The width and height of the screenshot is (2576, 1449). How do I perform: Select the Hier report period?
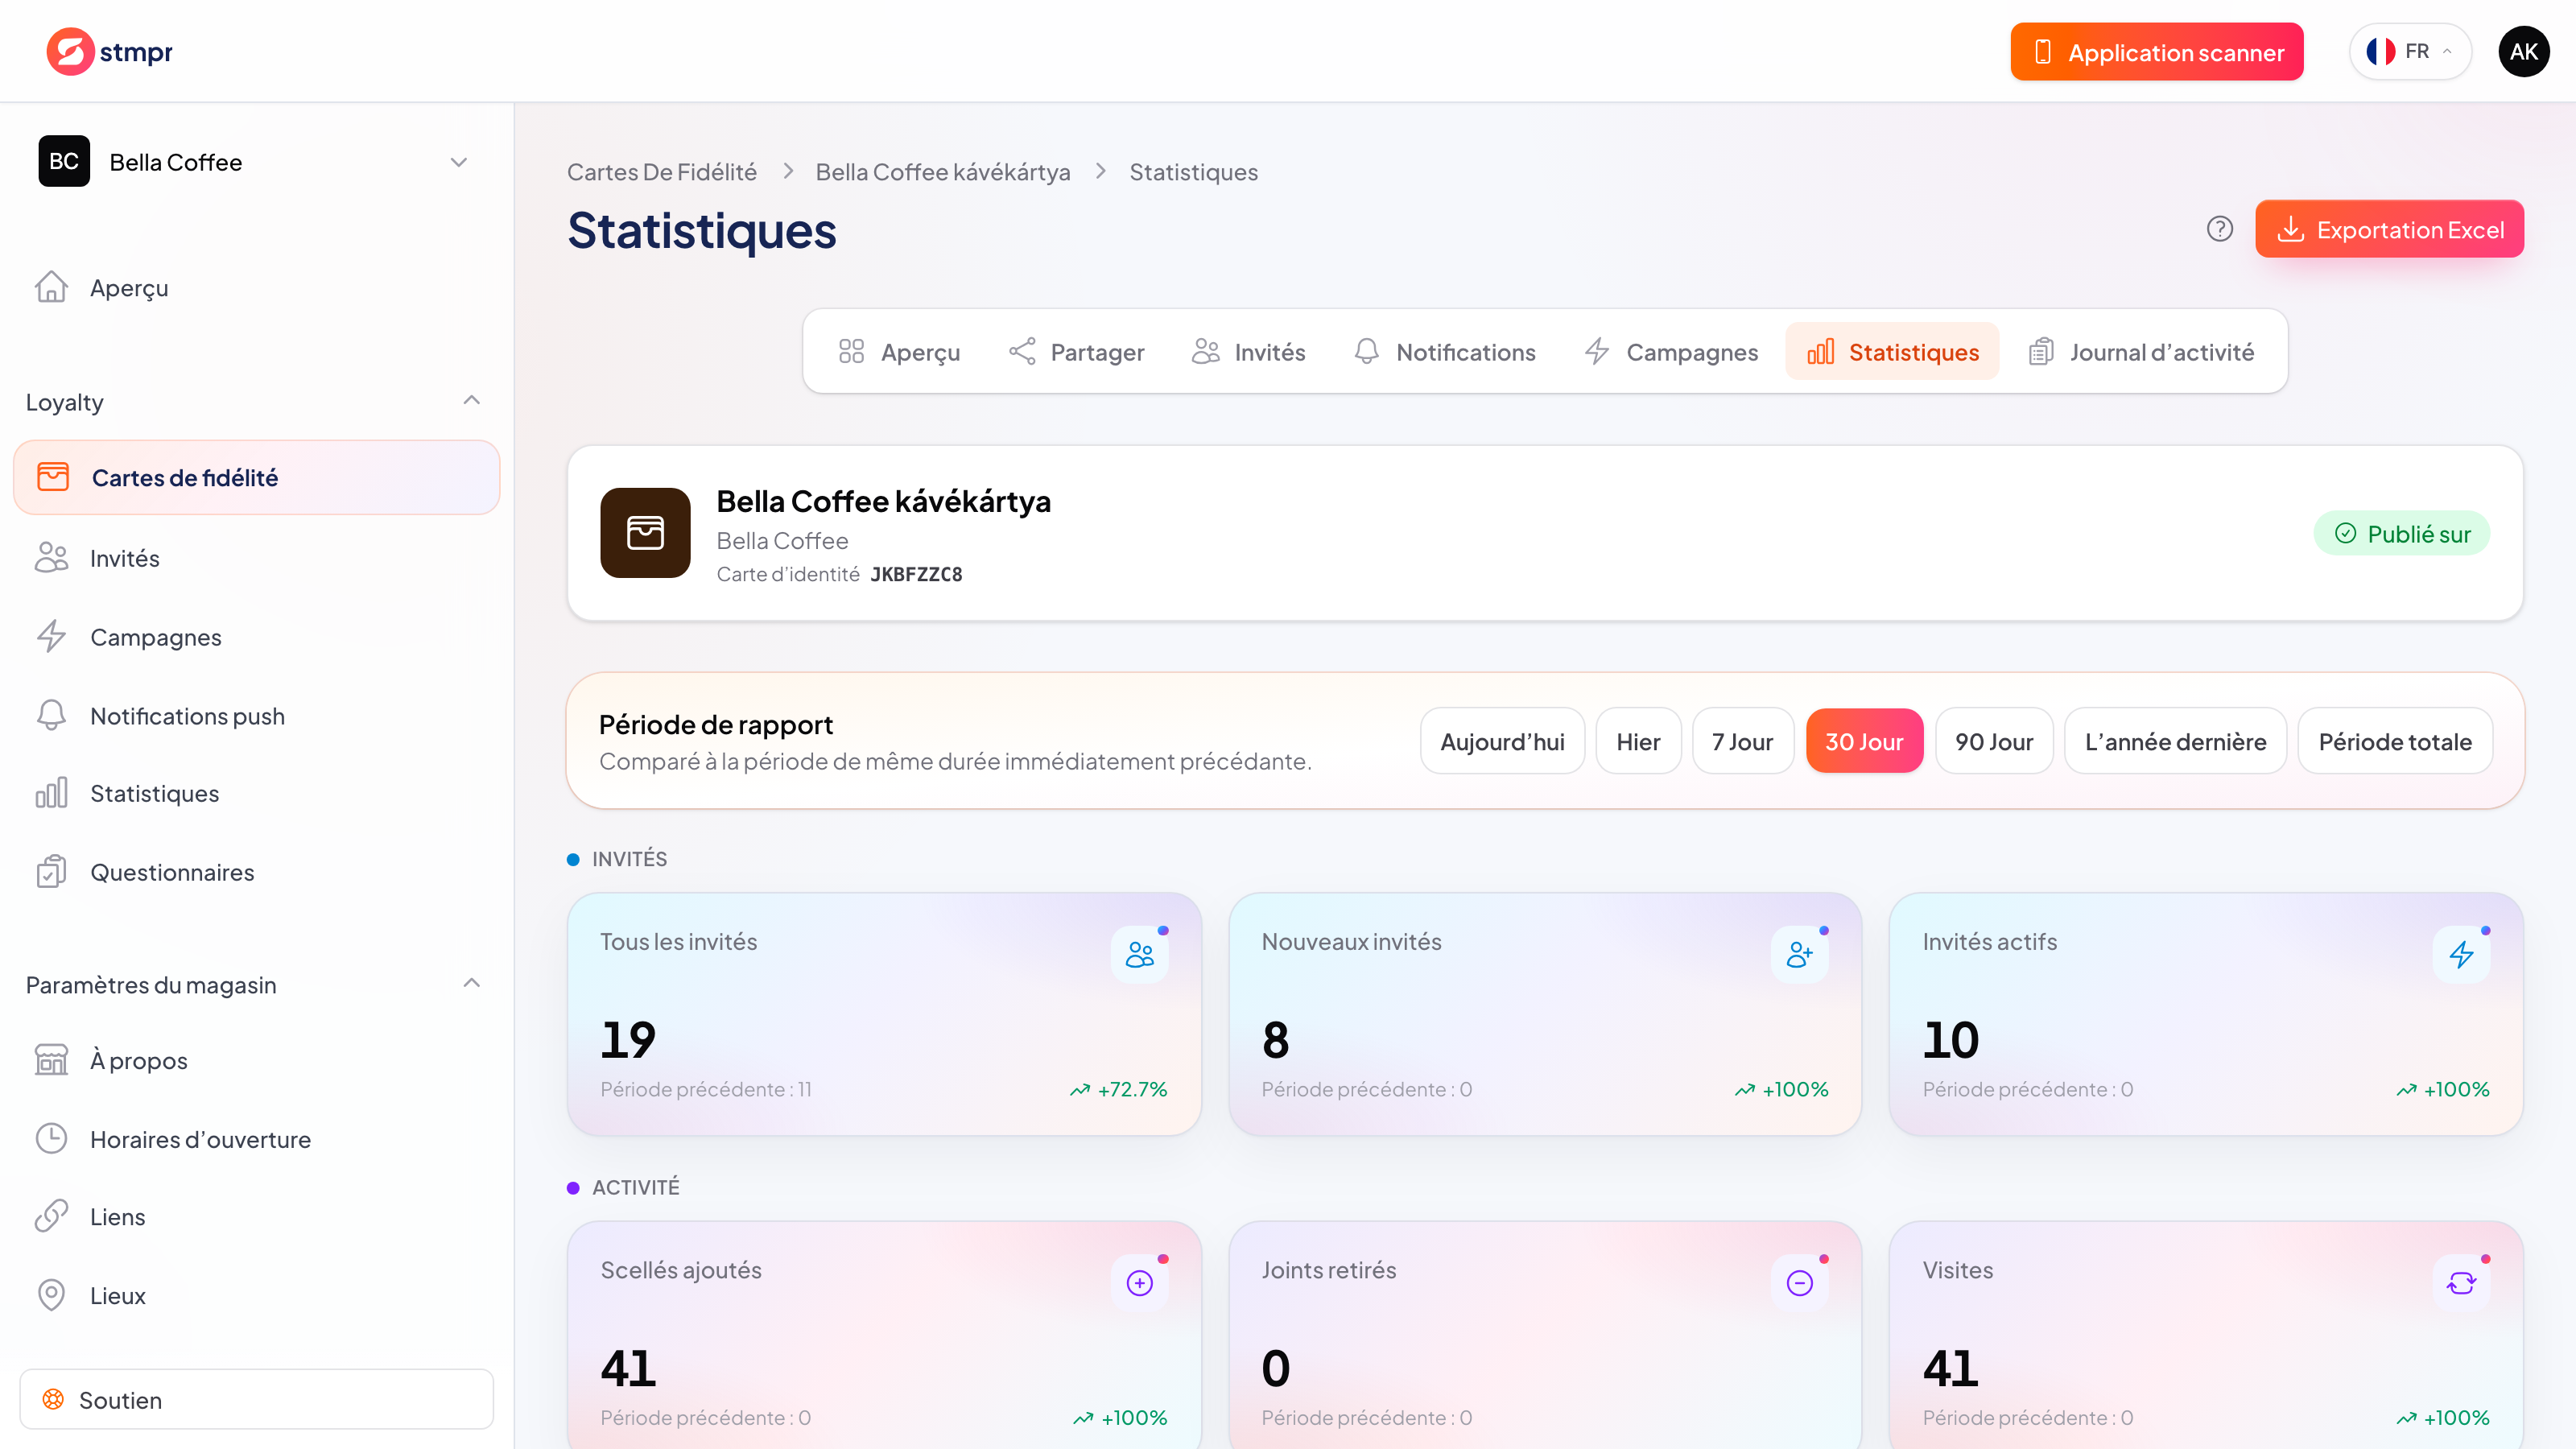1638,741
